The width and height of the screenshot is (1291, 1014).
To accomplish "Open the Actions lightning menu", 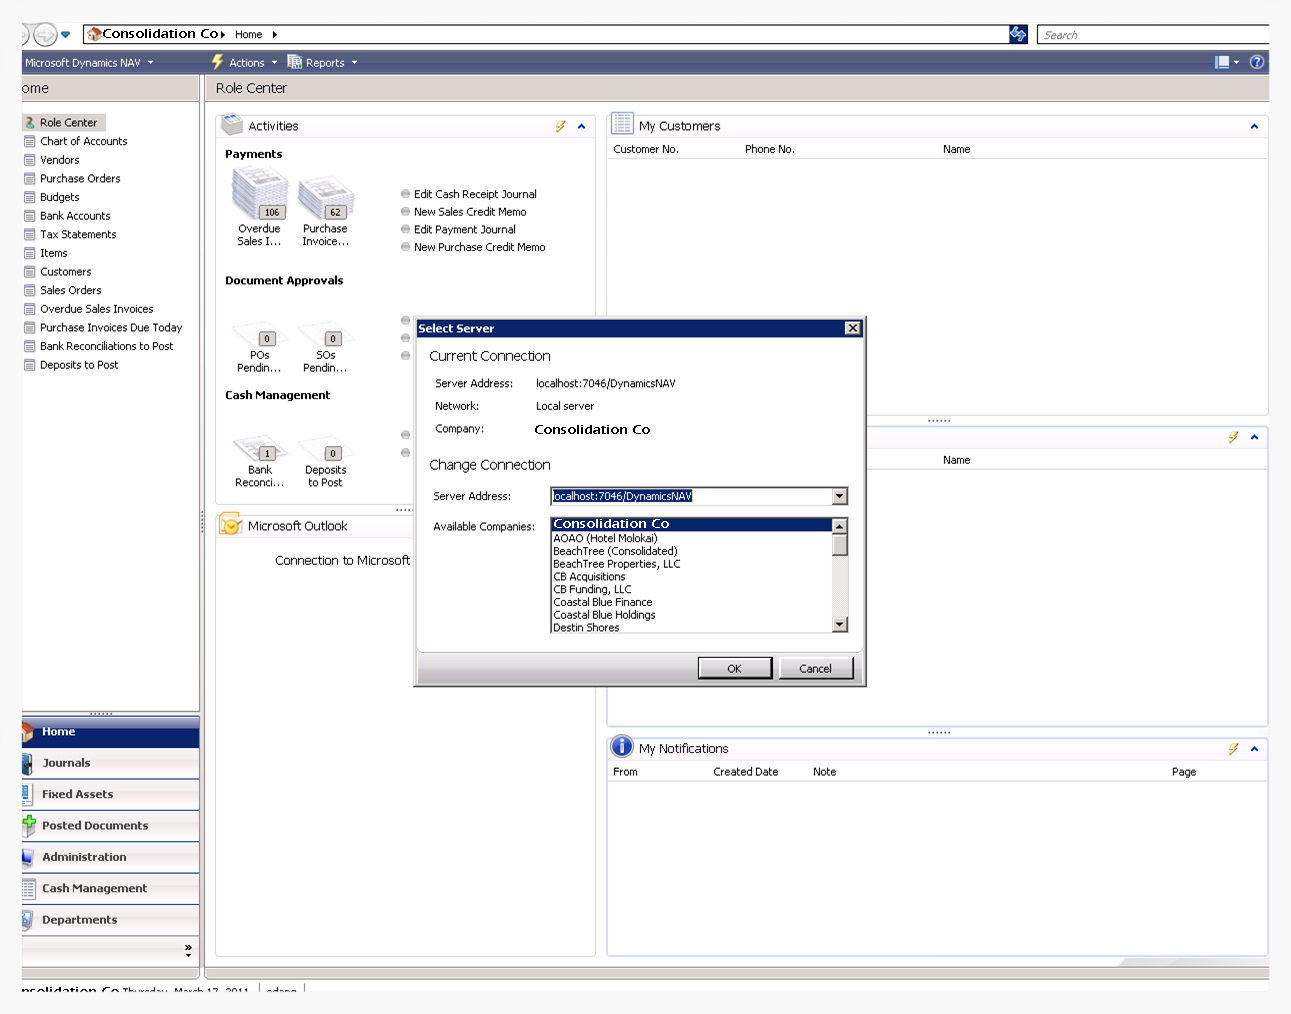I will click(x=244, y=62).
